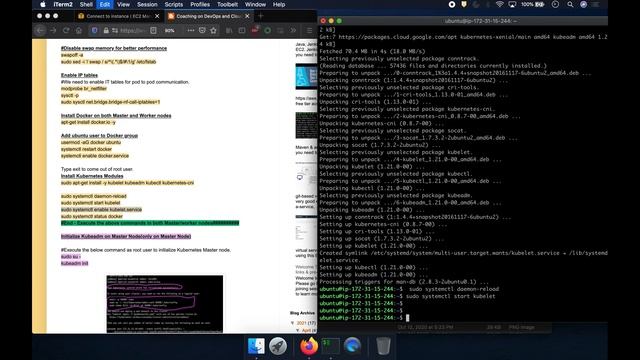640x360 pixels.
Task: Click 'Initialize Kubeadm on Master Node' heading
Action: point(126,236)
